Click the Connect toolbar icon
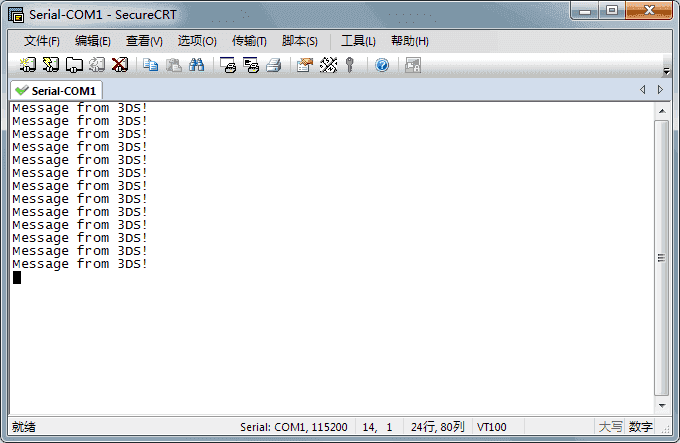Image resolution: width=680 pixels, height=443 pixels. [x=28, y=65]
